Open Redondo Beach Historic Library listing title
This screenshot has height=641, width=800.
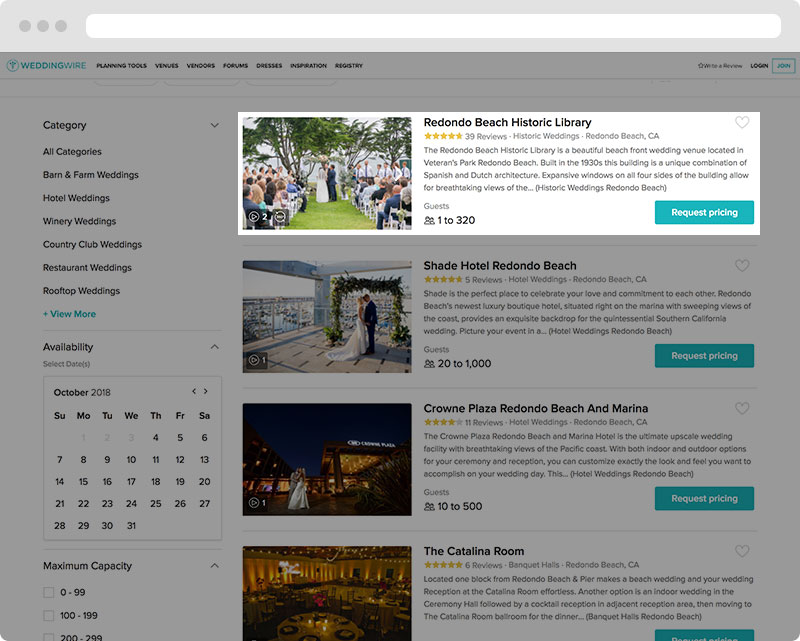click(507, 122)
